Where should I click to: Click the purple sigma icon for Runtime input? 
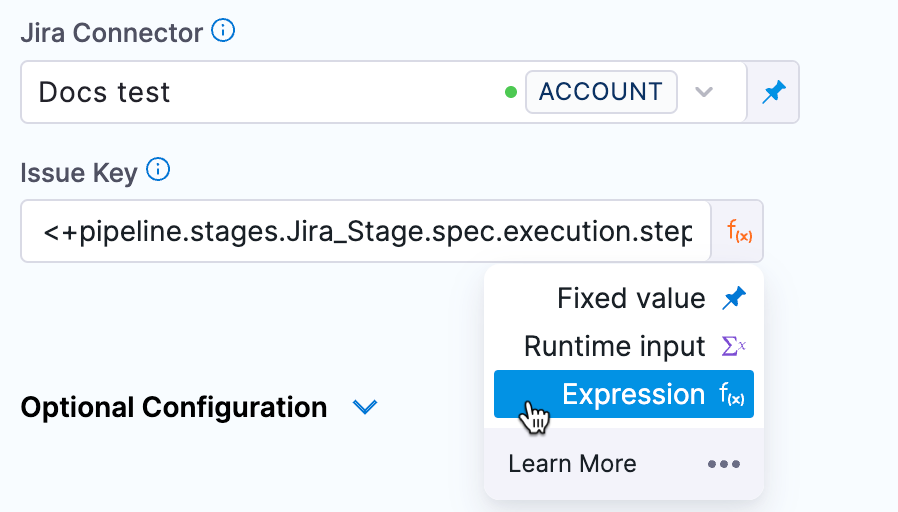pos(734,346)
